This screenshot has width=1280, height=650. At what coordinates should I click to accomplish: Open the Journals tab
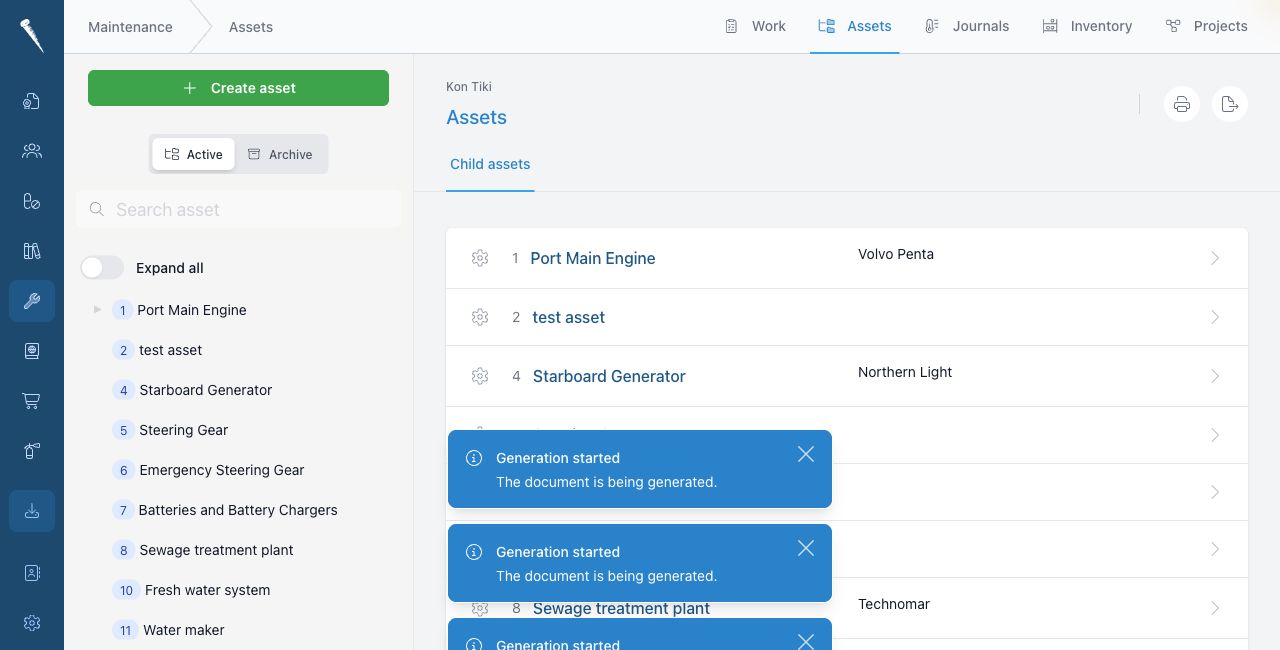(x=967, y=26)
